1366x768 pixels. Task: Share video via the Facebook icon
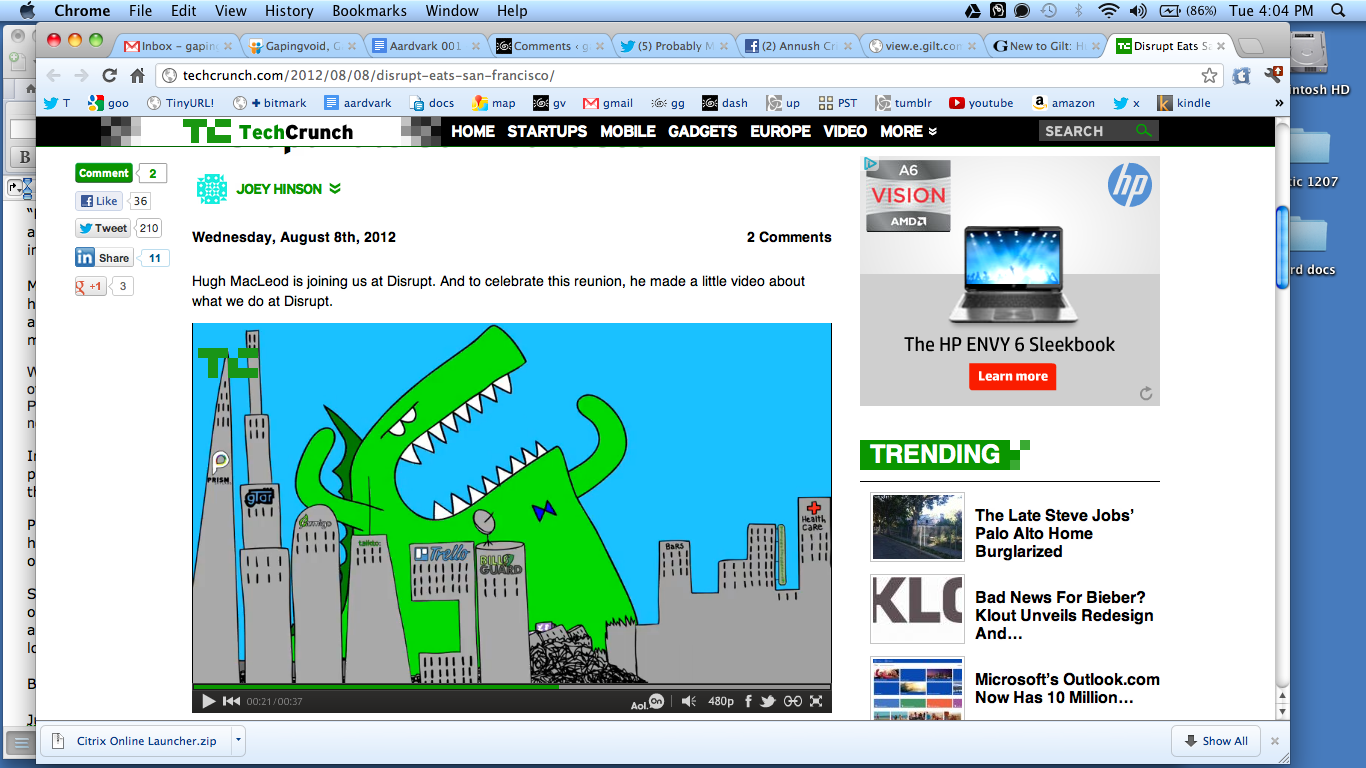(748, 701)
